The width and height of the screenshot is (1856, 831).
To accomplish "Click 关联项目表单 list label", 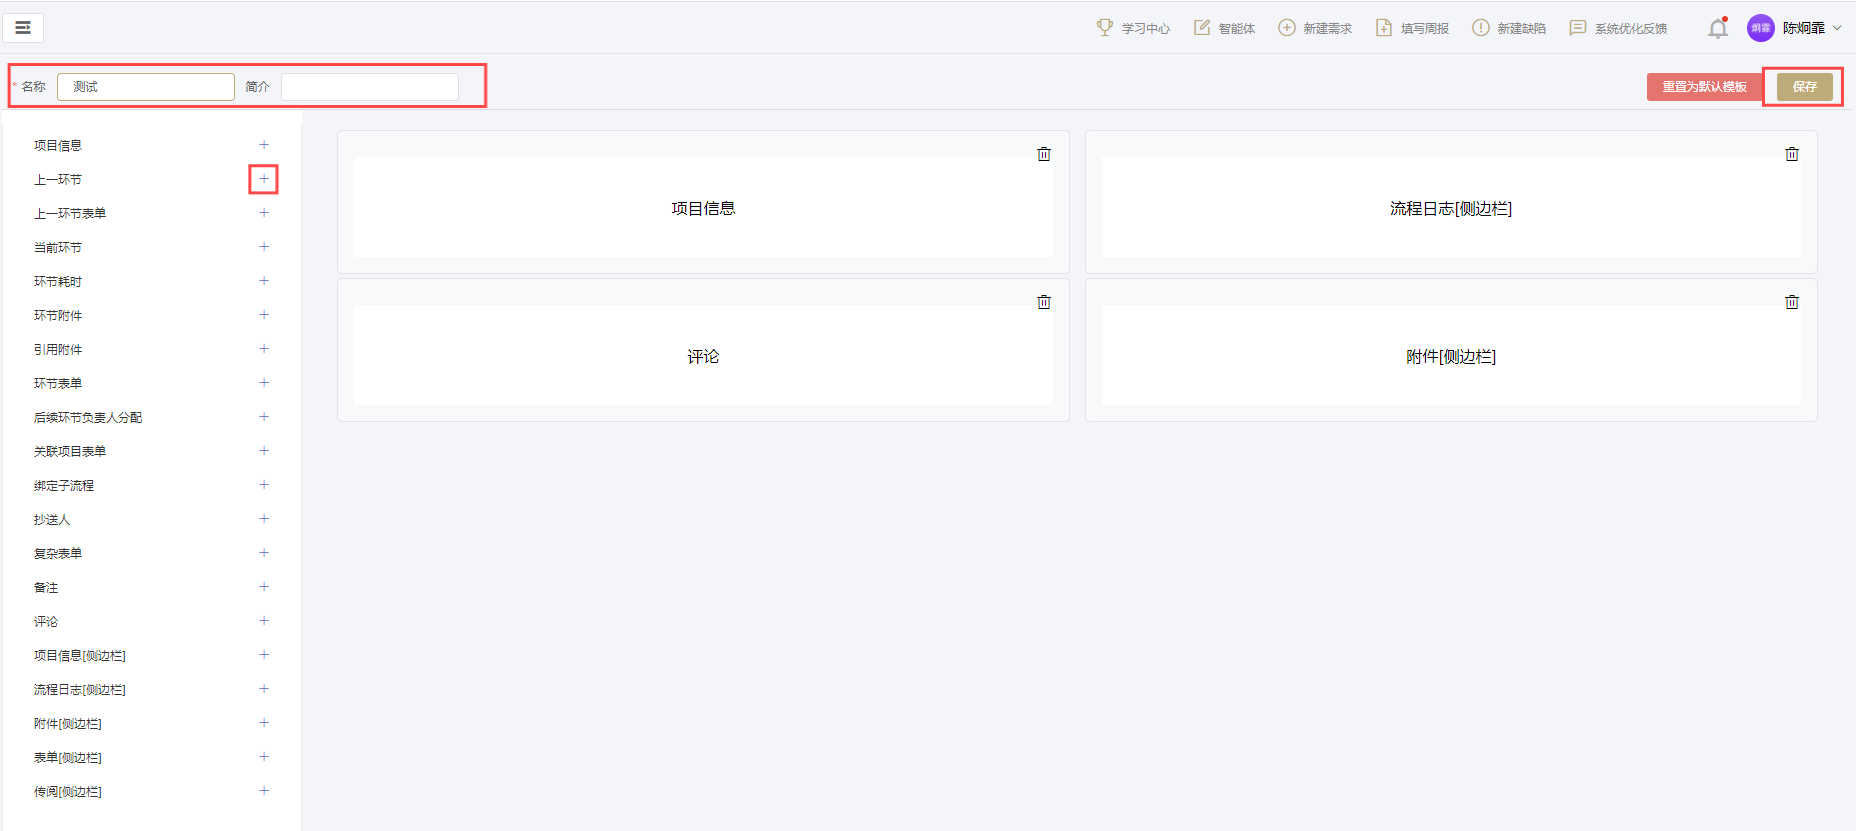I will 70,452.
